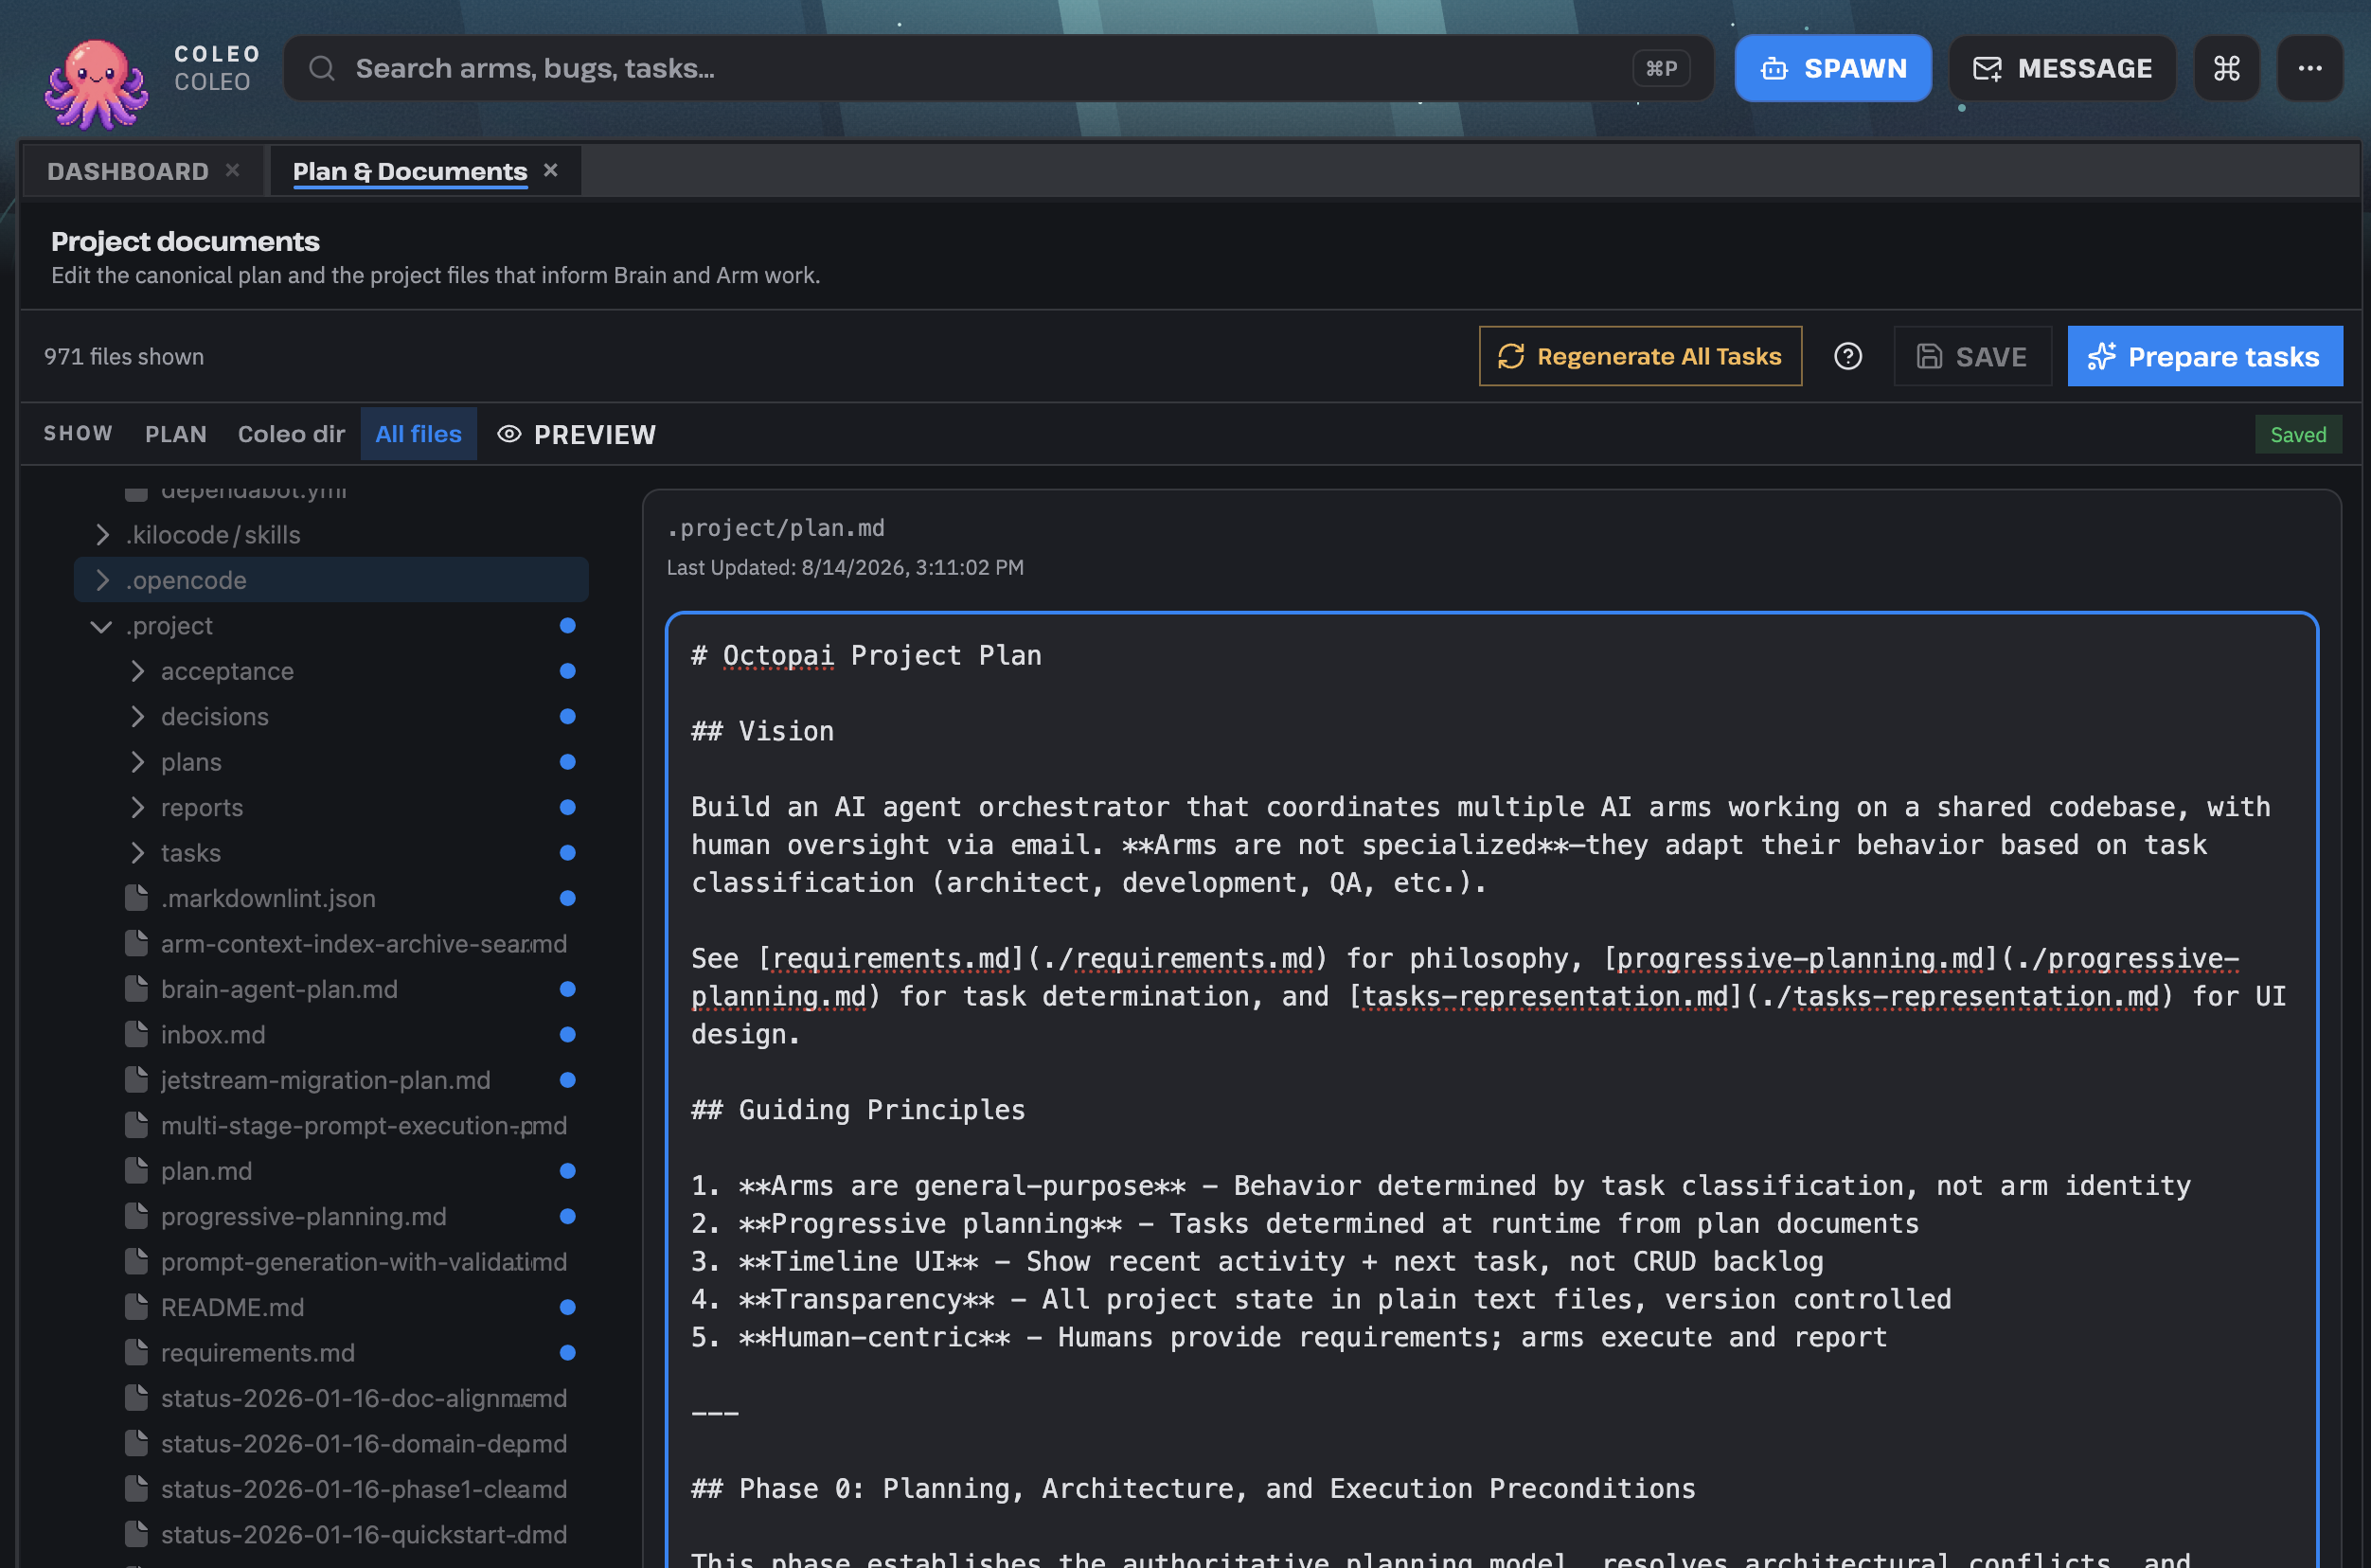Click Regenerate All Tasks
Image resolution: width=2371 pixels, height=1568 pixels.
pos(1640,356)
